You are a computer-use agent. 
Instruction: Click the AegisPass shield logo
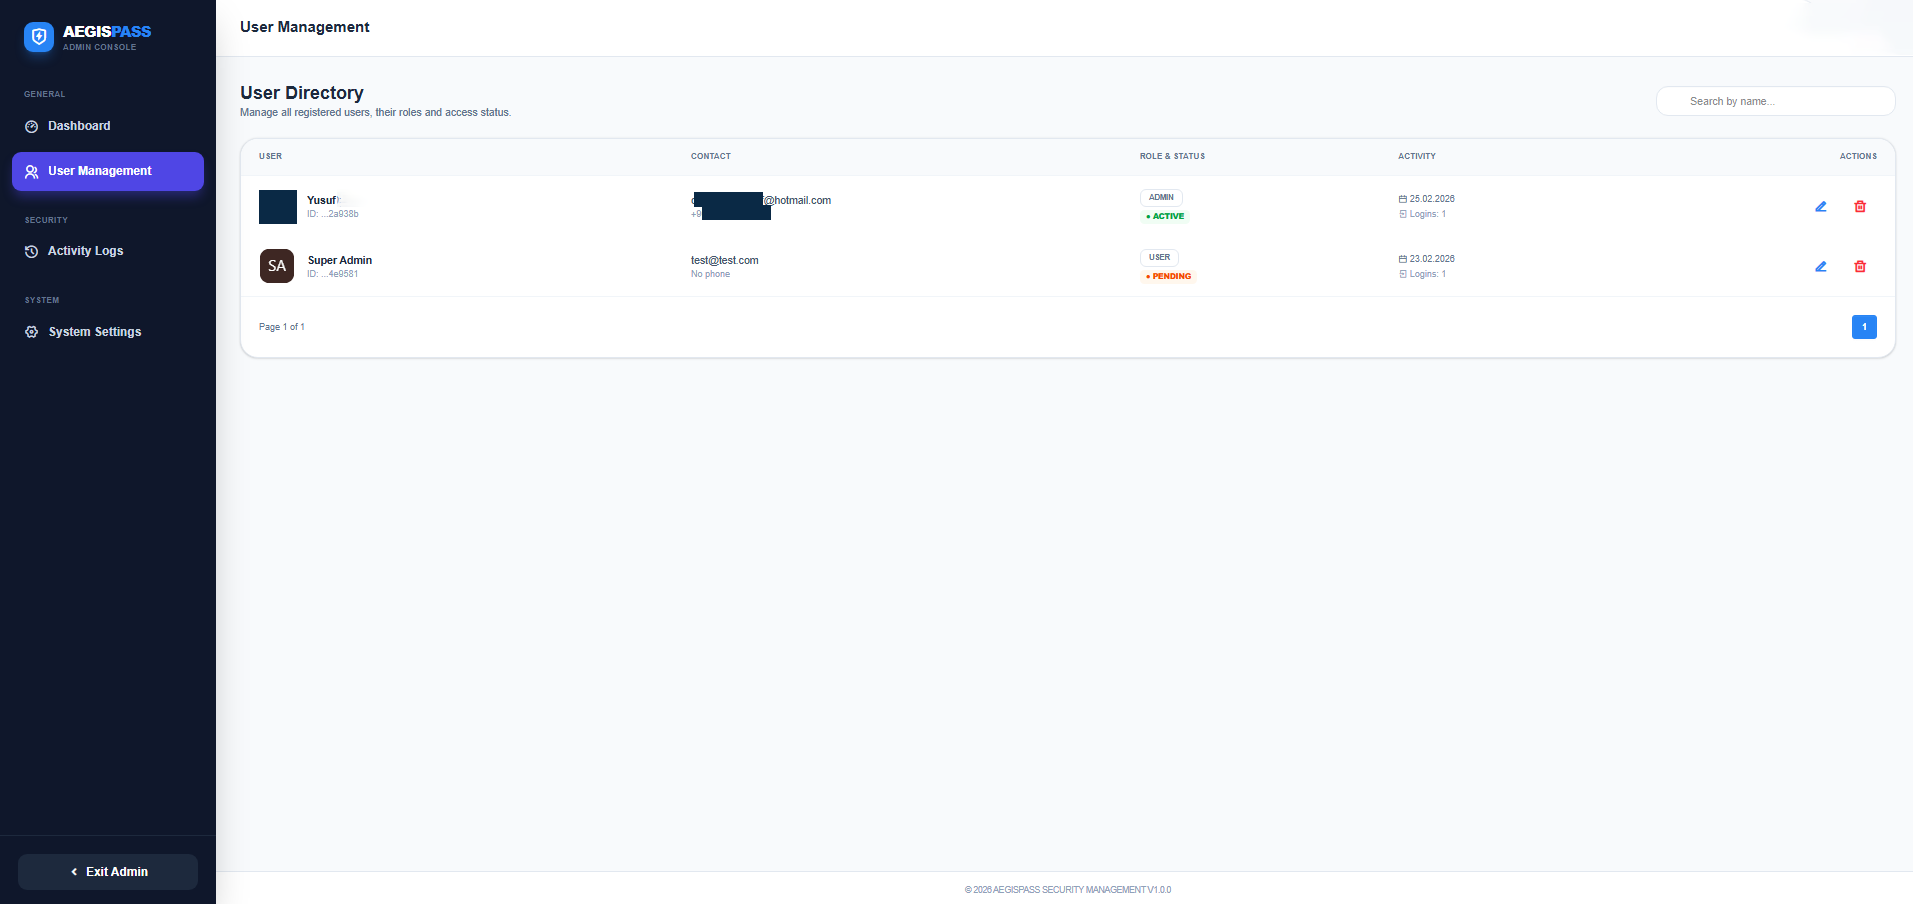37,37
